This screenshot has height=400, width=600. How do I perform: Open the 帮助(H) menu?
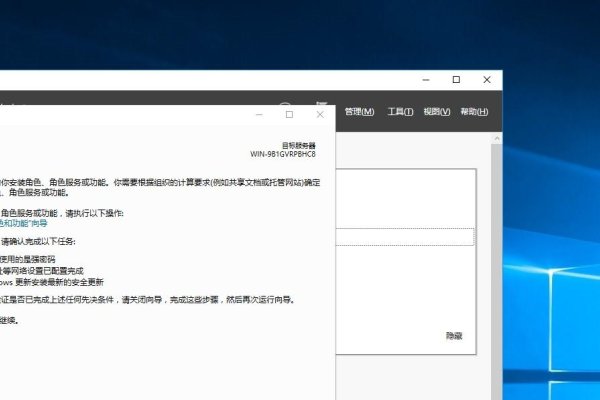(x=474, y=111)
